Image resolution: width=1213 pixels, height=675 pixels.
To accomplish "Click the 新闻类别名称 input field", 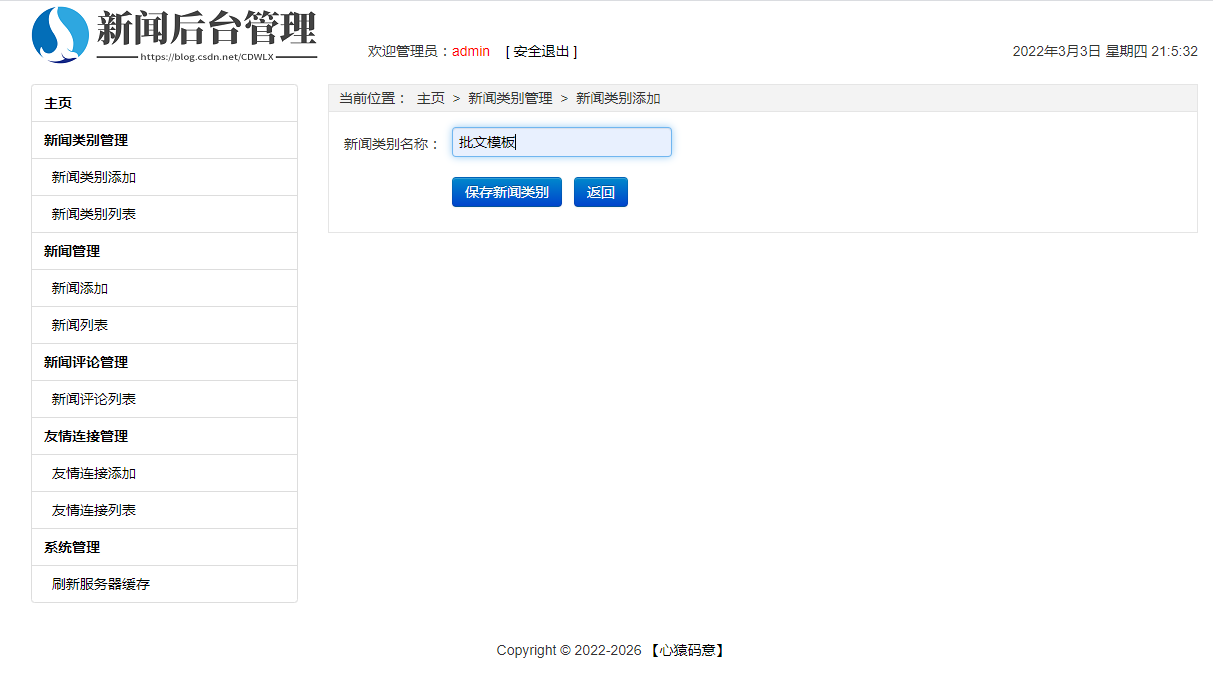I will [561, 141].
